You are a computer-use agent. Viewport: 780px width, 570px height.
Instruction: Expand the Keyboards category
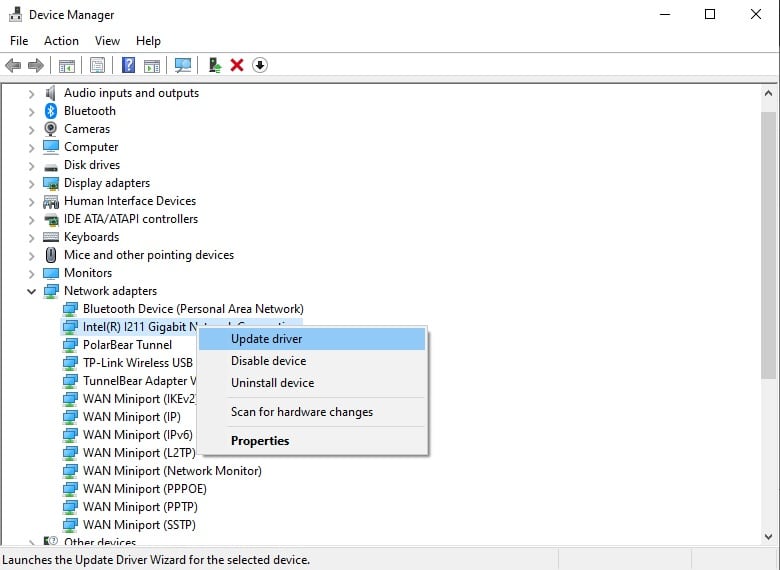point(31,237)
